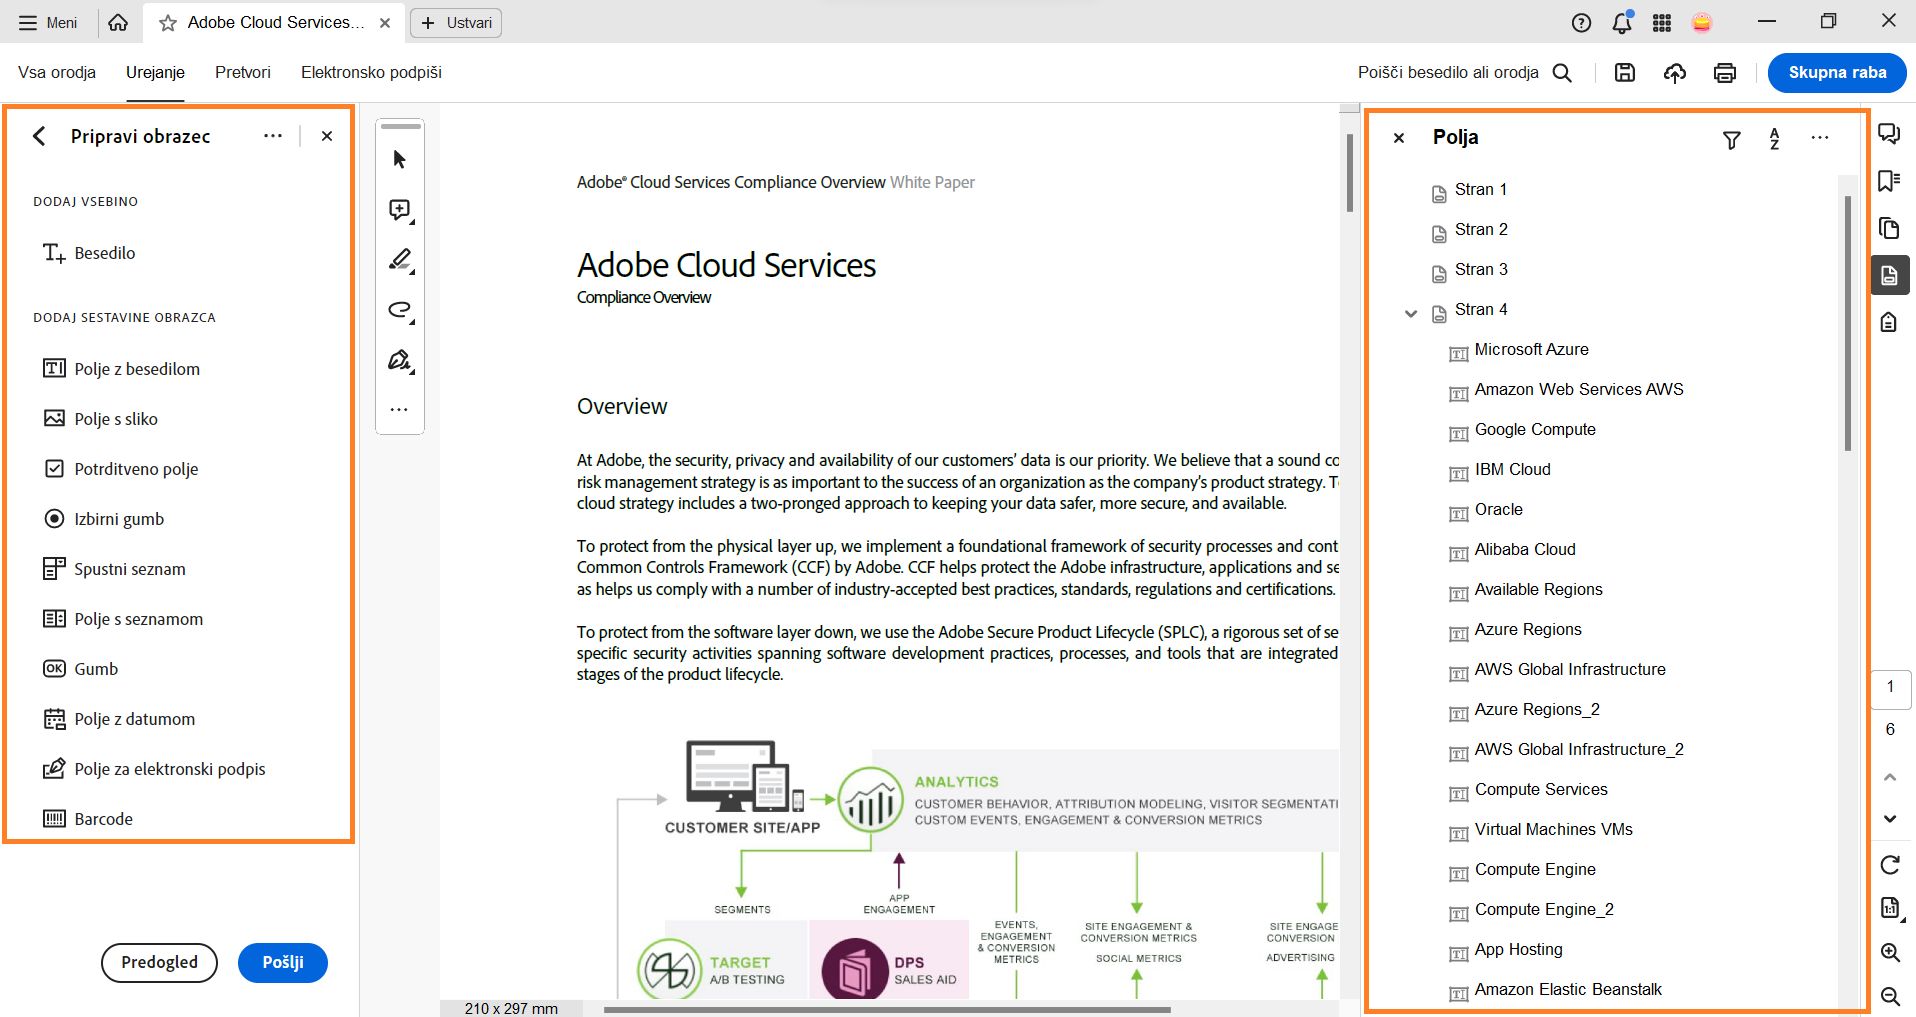This screenshot has height=1017, width=1916.
Task: Choose the selection arrow tool
Action: (x=400, y=160)
